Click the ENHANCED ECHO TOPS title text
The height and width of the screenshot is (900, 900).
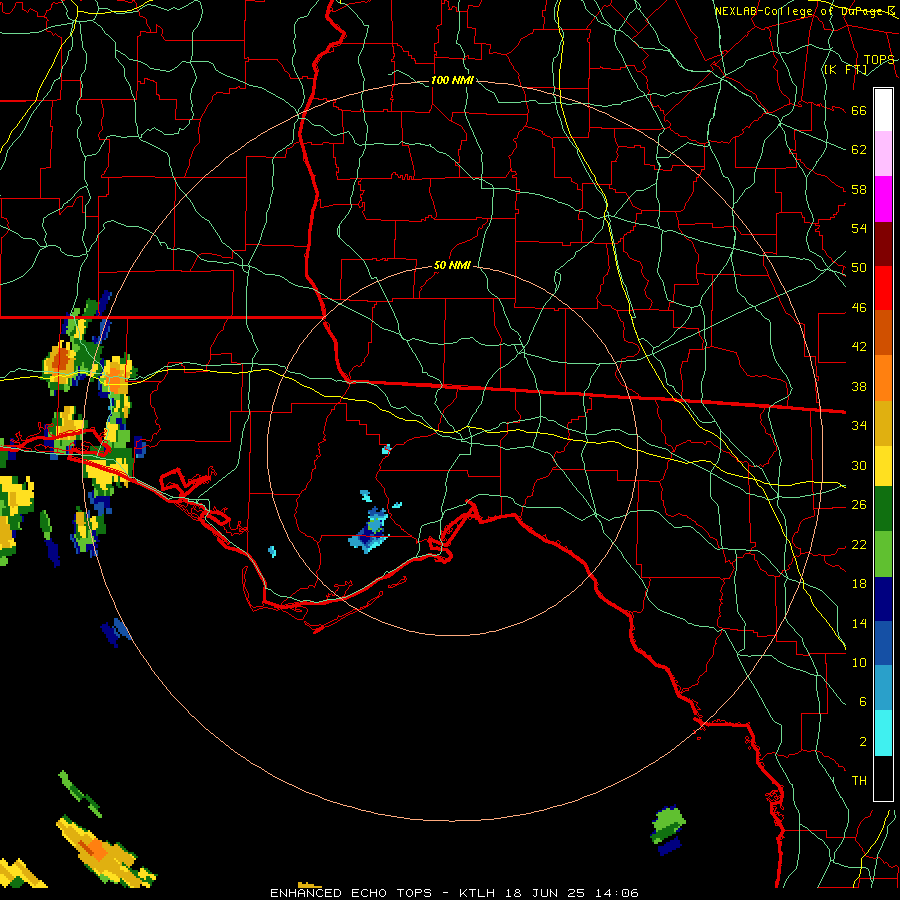350,893
